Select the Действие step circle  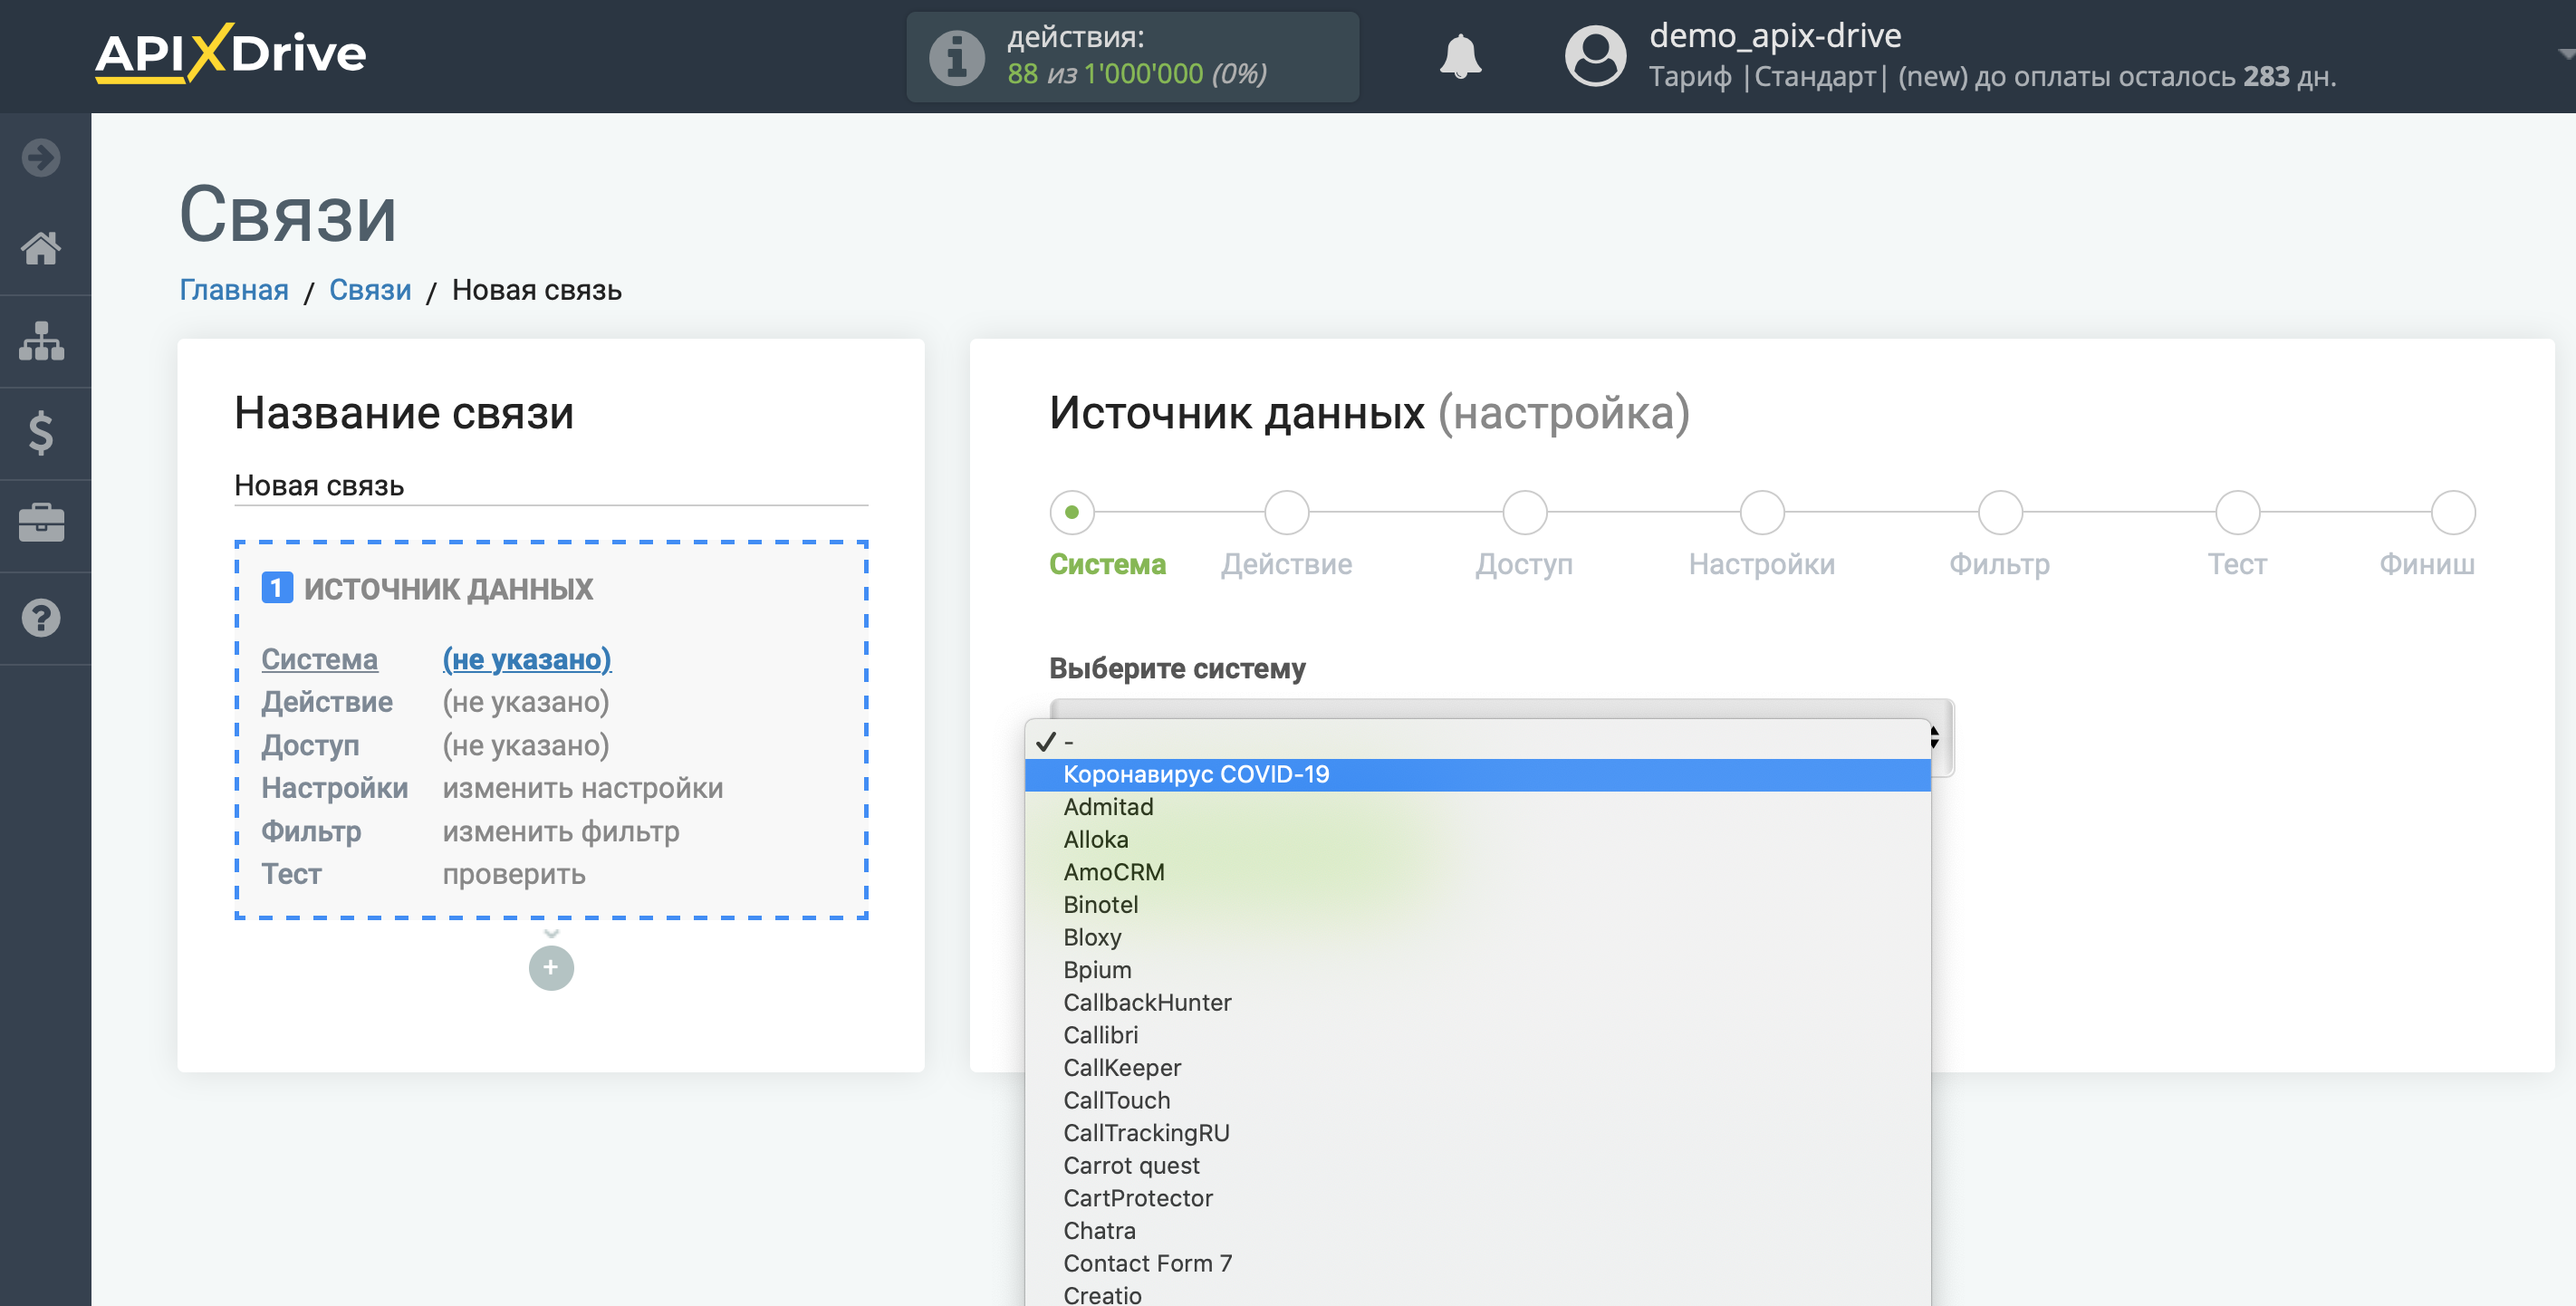(x=1287, y=512)
